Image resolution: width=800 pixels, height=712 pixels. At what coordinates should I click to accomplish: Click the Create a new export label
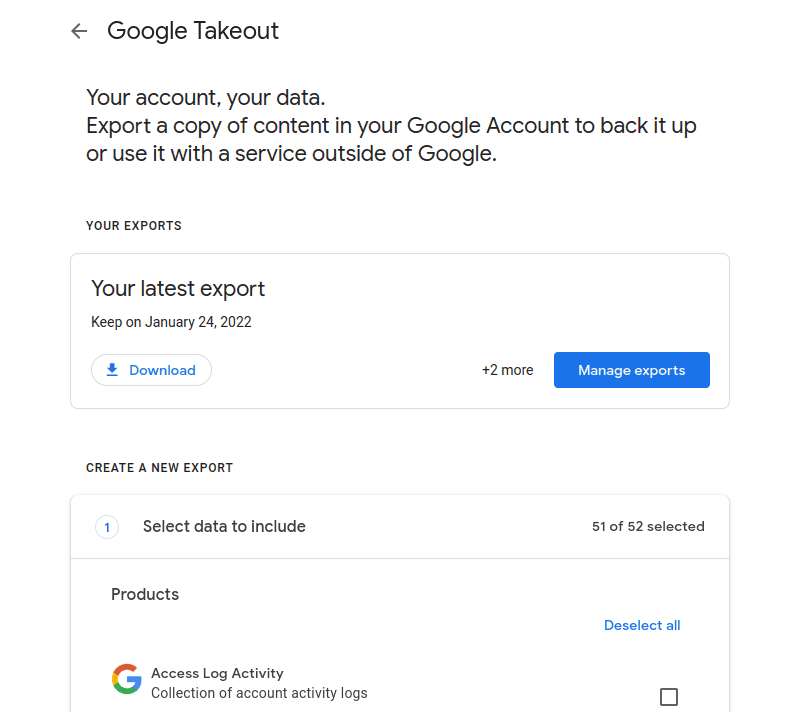tap(159, 468)
